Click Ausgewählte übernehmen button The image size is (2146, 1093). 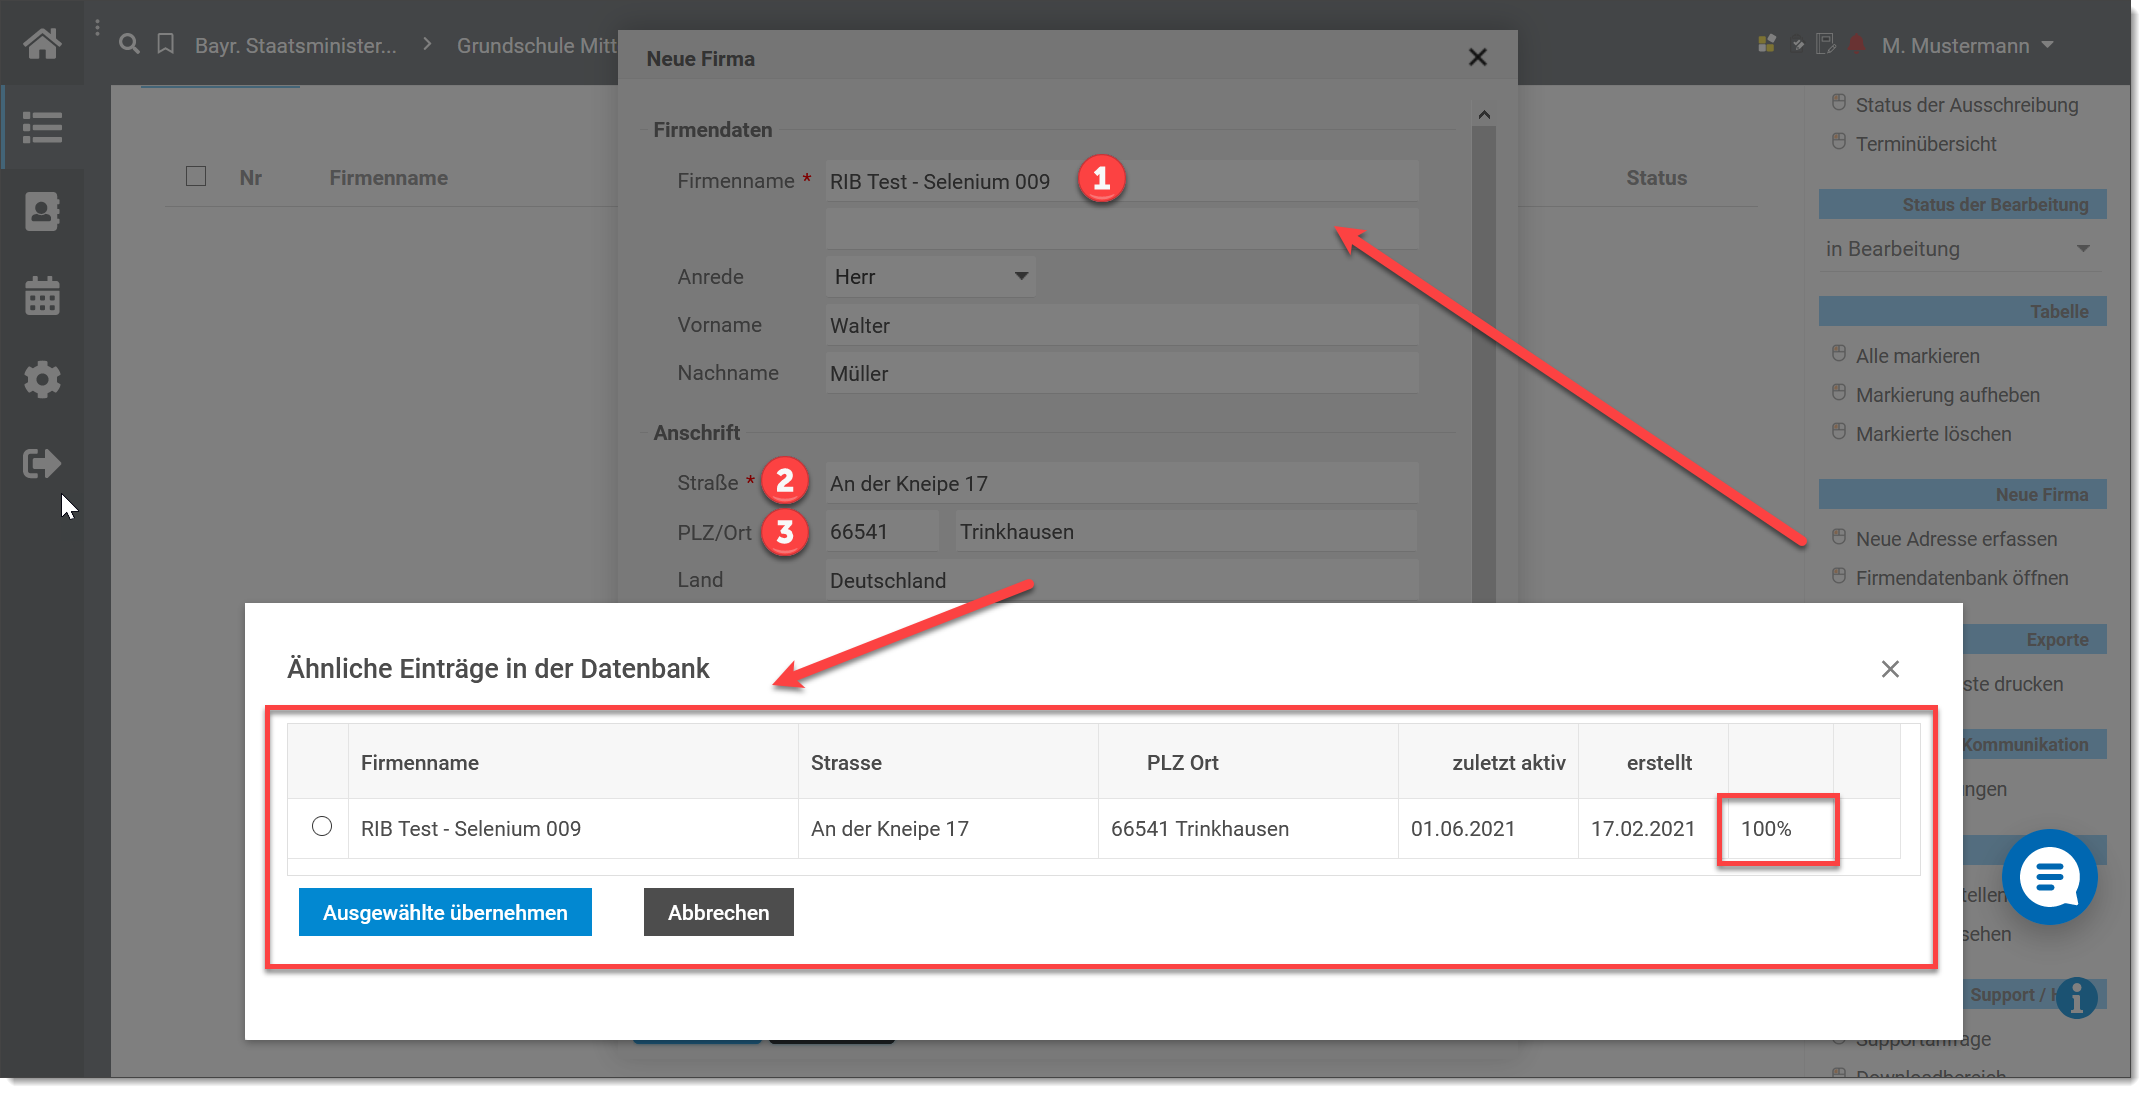(445, 912)
